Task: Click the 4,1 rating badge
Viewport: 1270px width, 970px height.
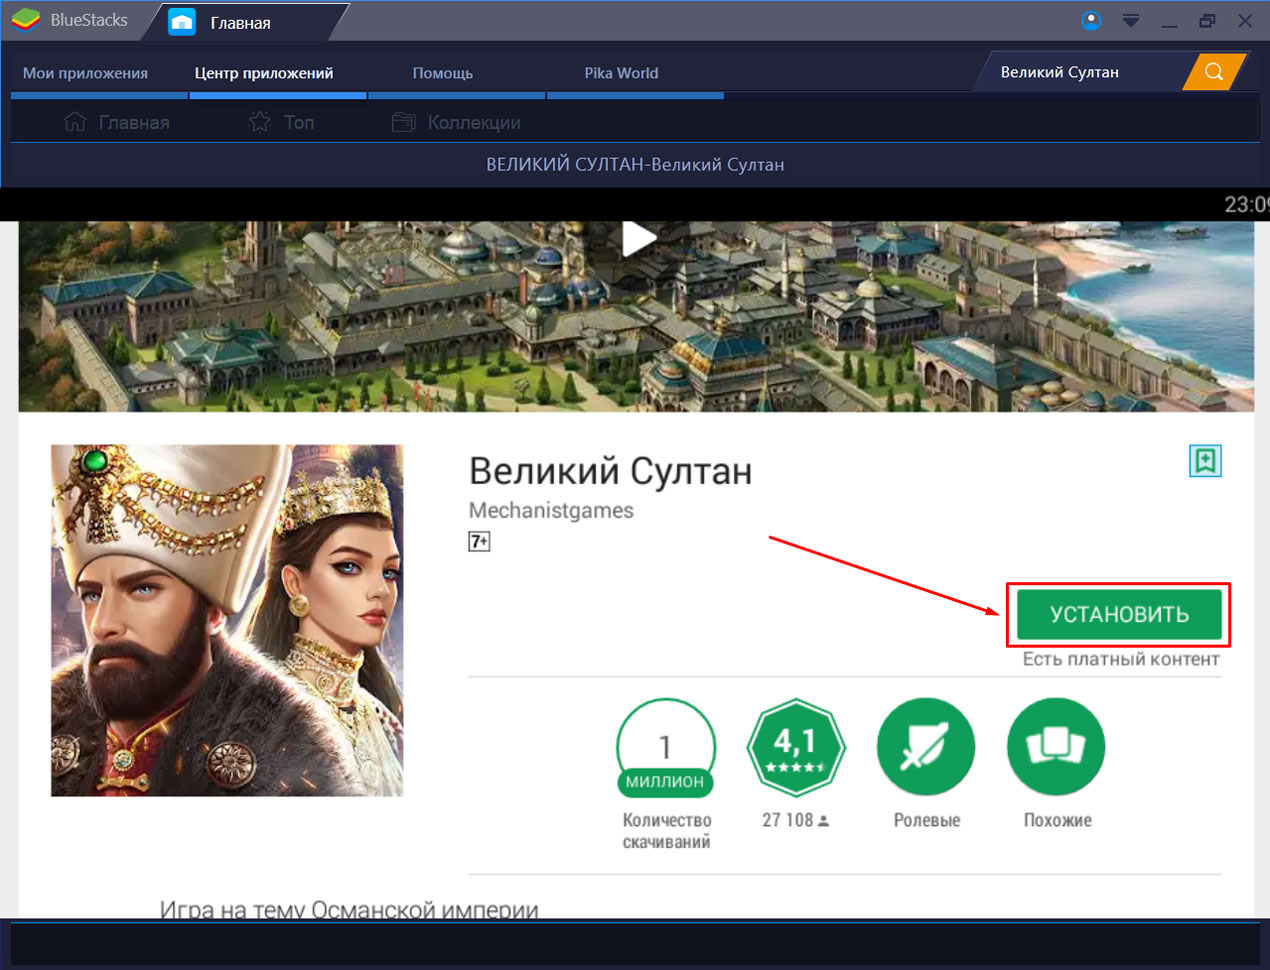Action: 795,747
